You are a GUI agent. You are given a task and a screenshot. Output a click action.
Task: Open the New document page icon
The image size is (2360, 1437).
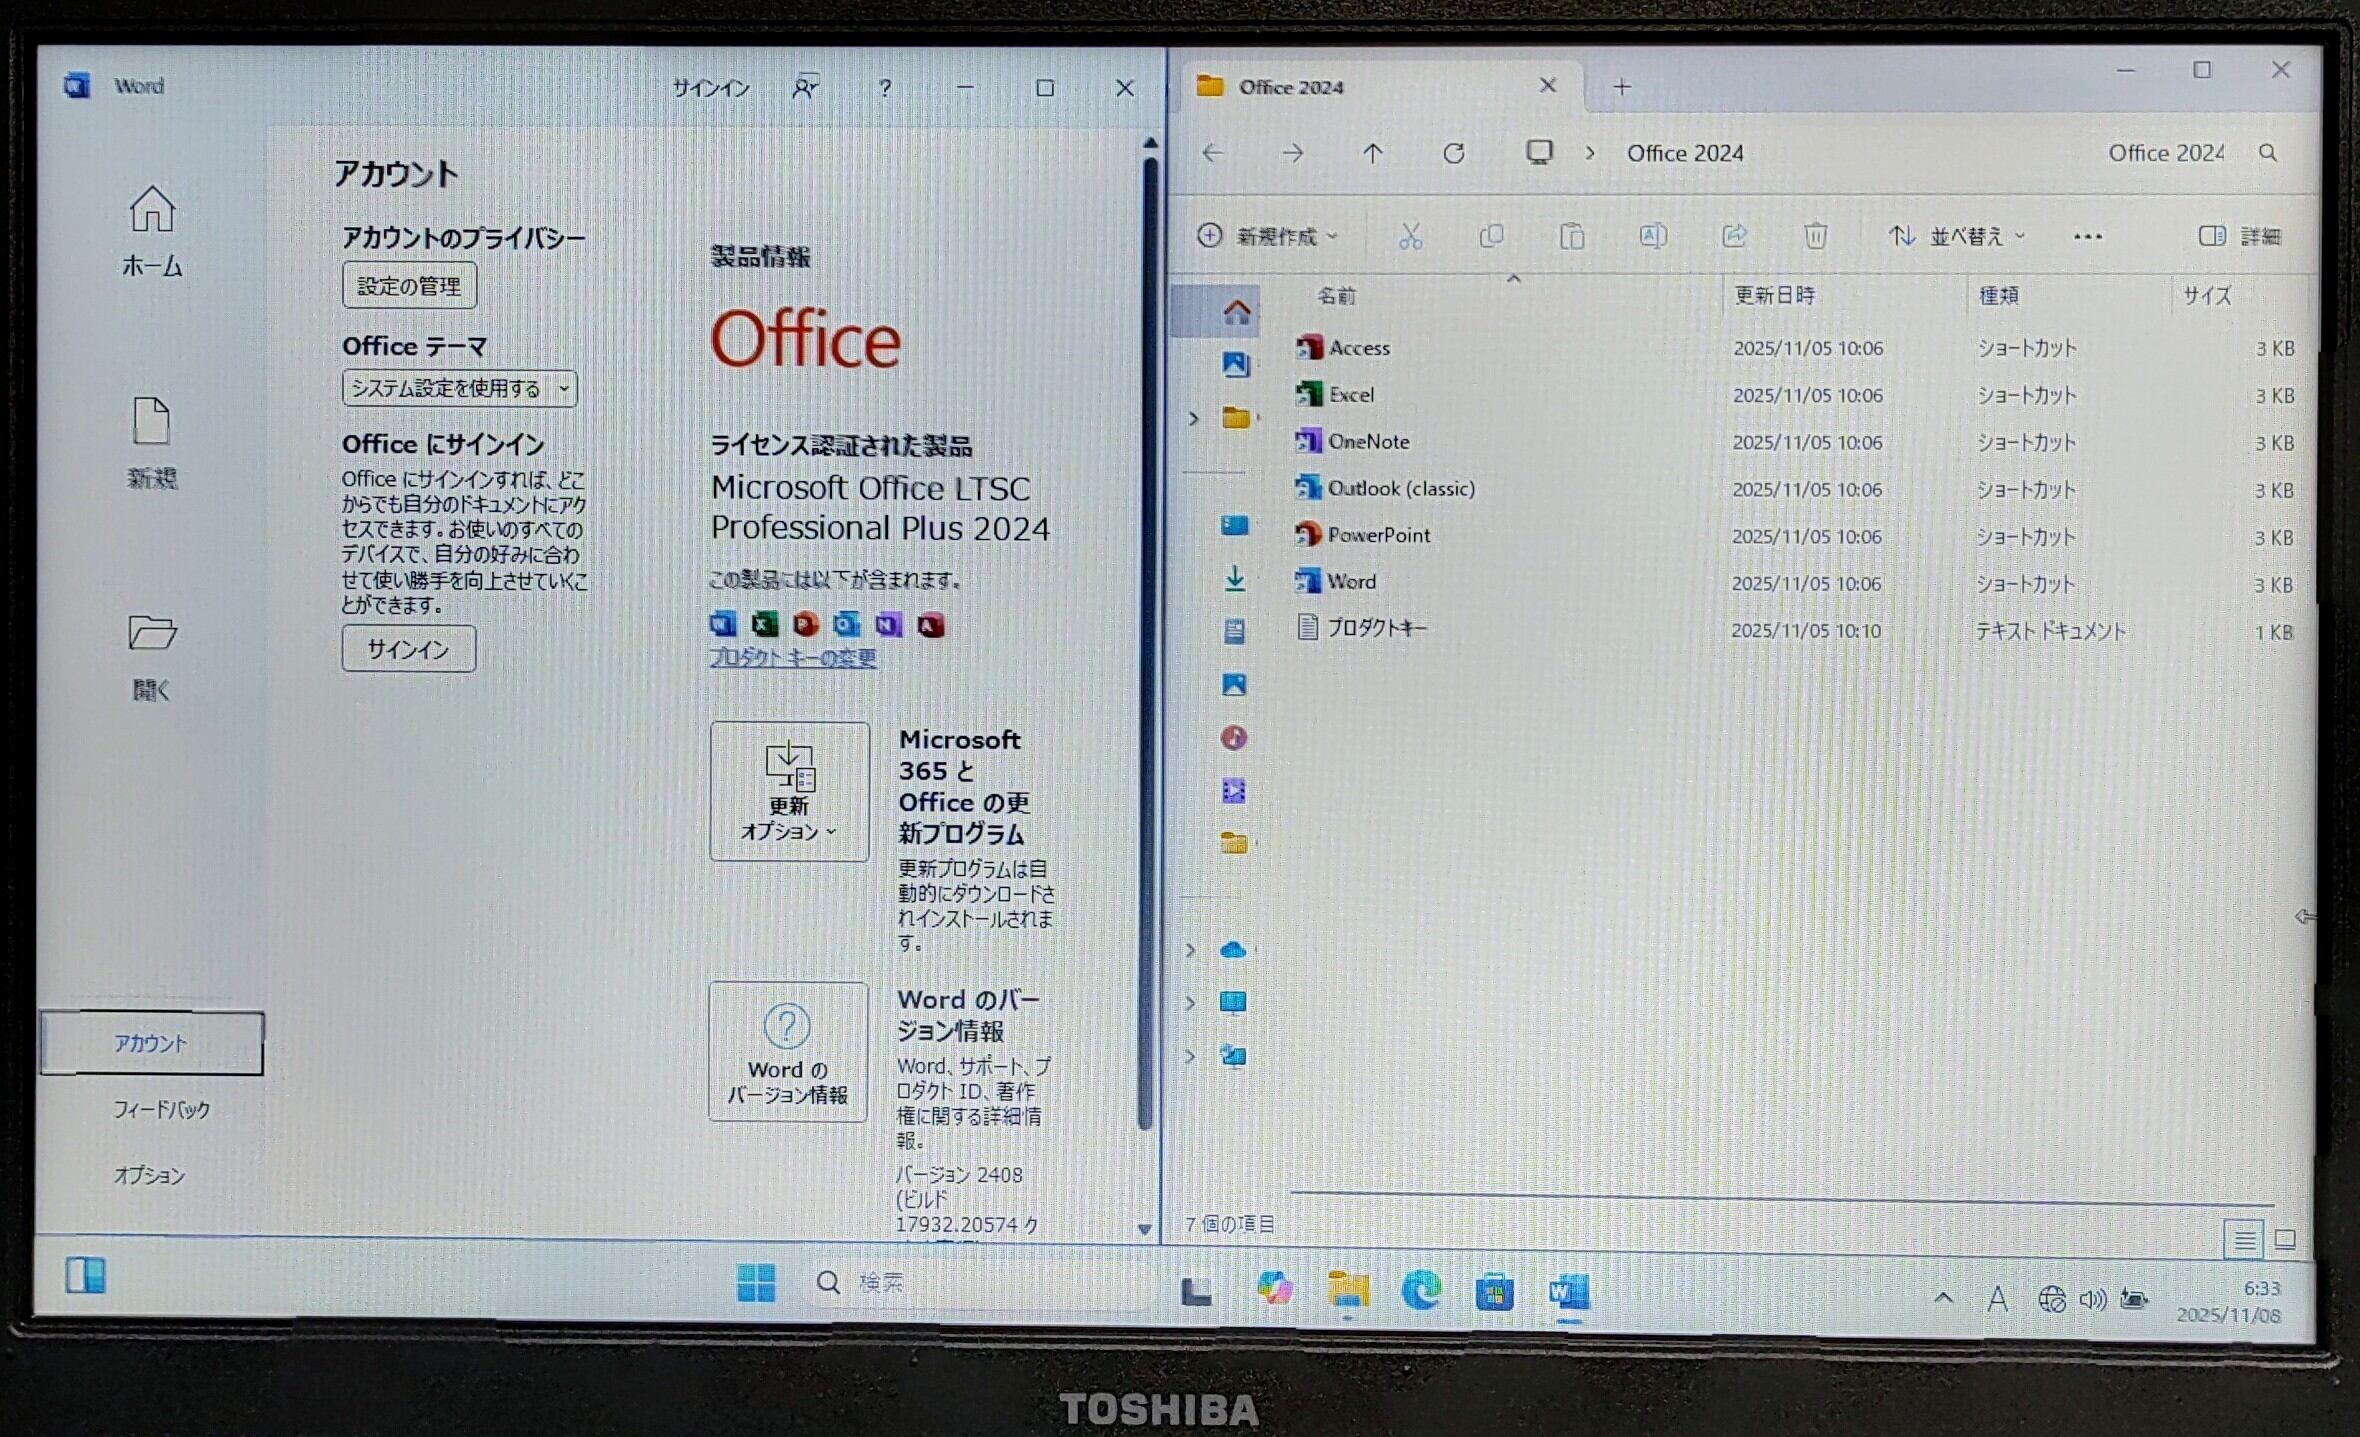click(x=151, y=421)
